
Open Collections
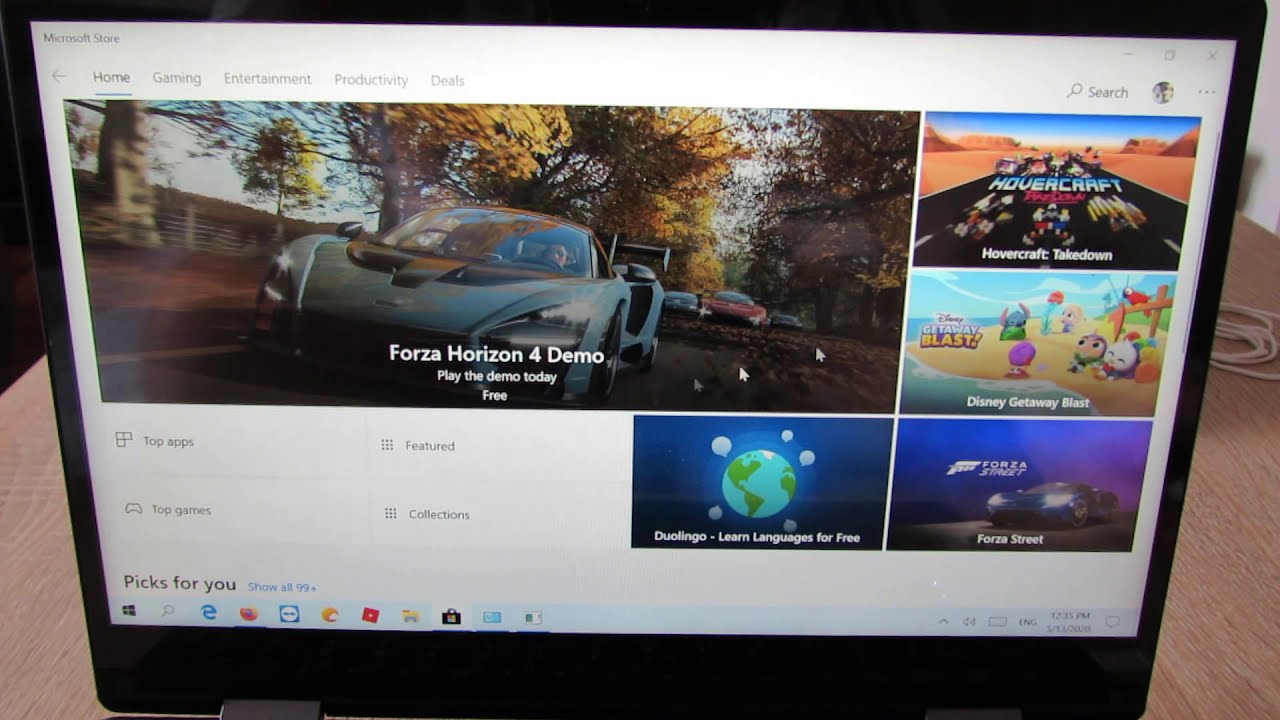coord(426,514)
